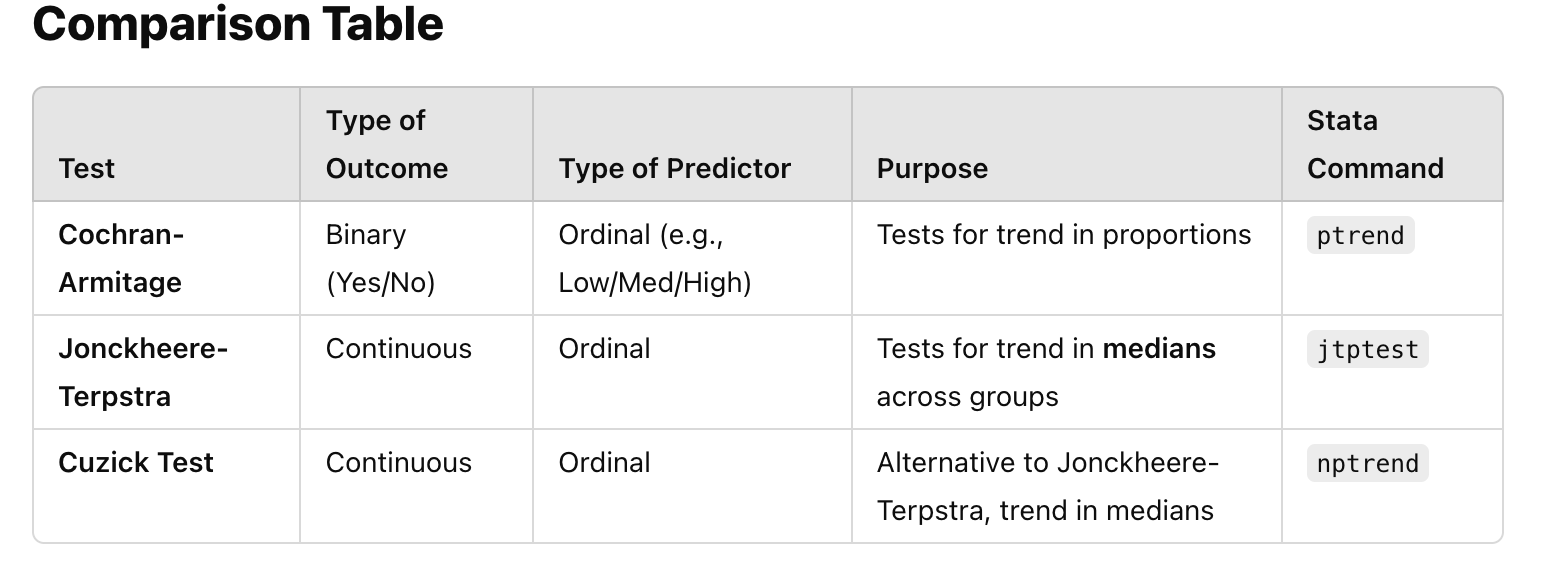Click Tests for trend in proportions text

[1064, 235]
